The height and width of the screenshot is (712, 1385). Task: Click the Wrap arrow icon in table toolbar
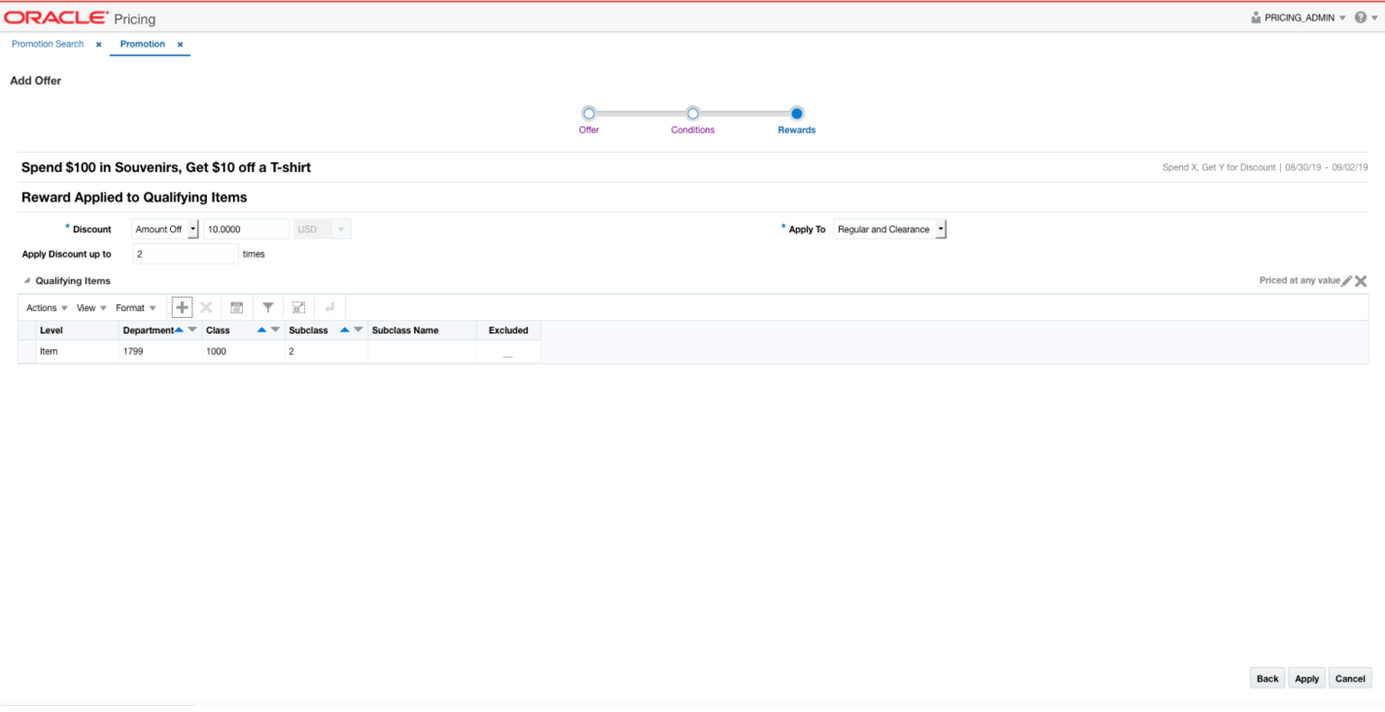[329, 308]
